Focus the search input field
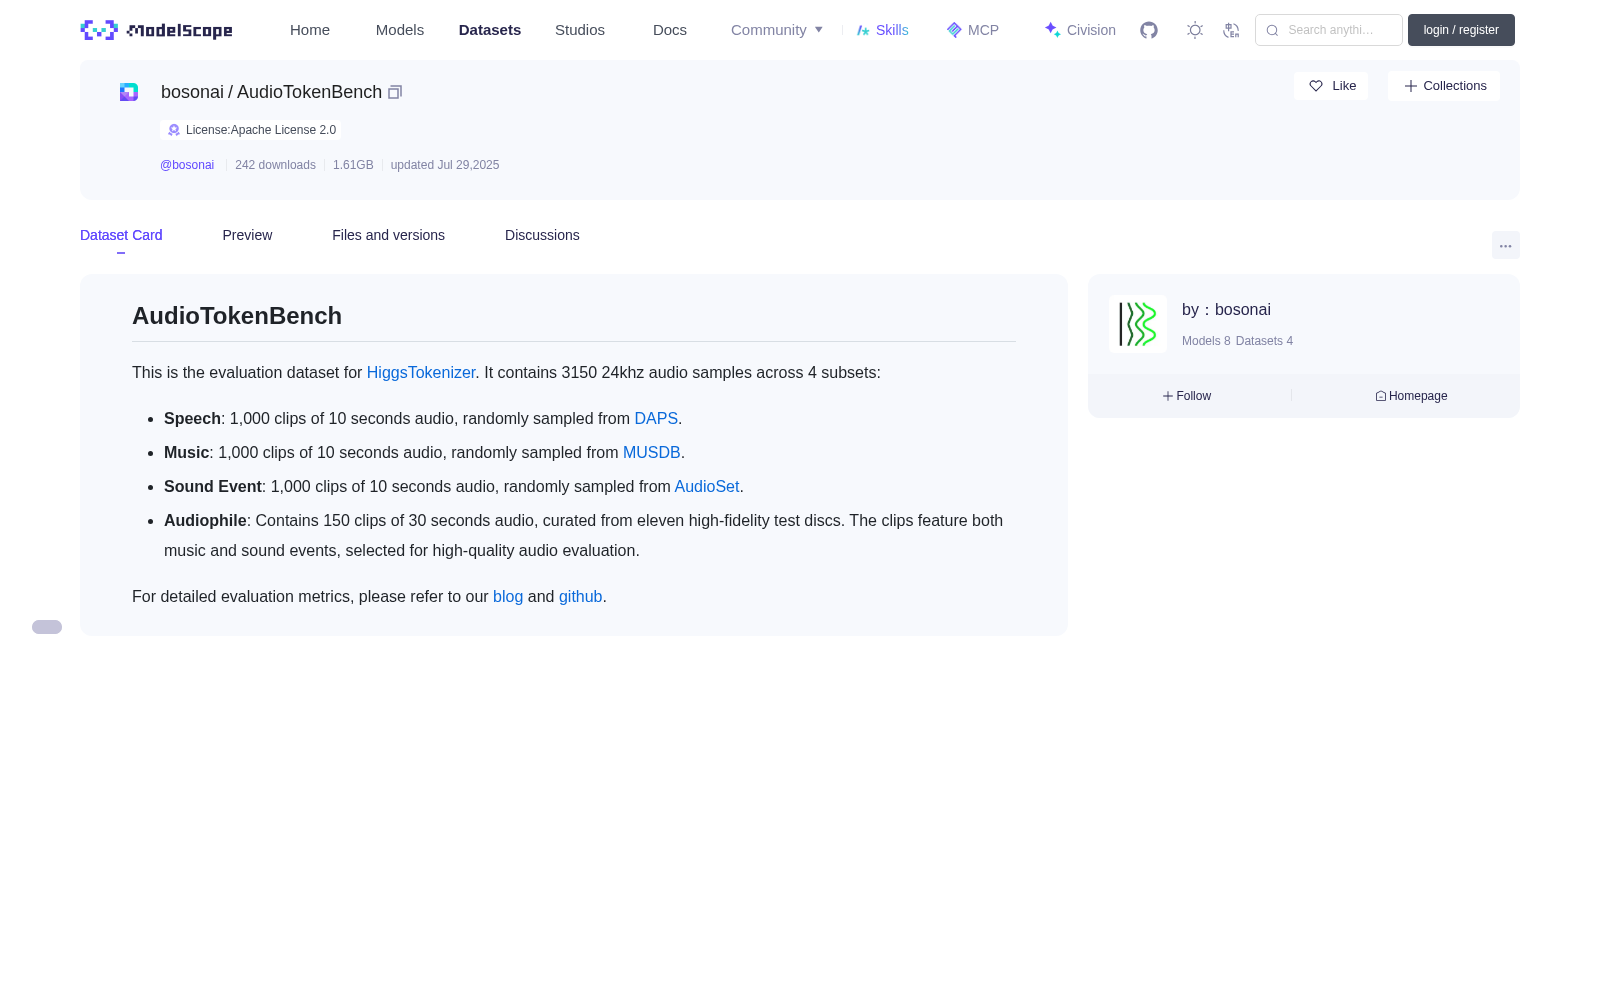The image size is (1600, 1000). [1329, 30]
